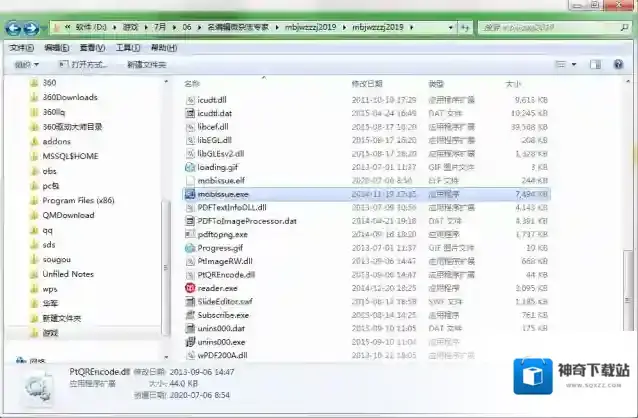Select the reader.exe file icon
The height and width of the screenshot is (418, 638).
coord(191,288)
